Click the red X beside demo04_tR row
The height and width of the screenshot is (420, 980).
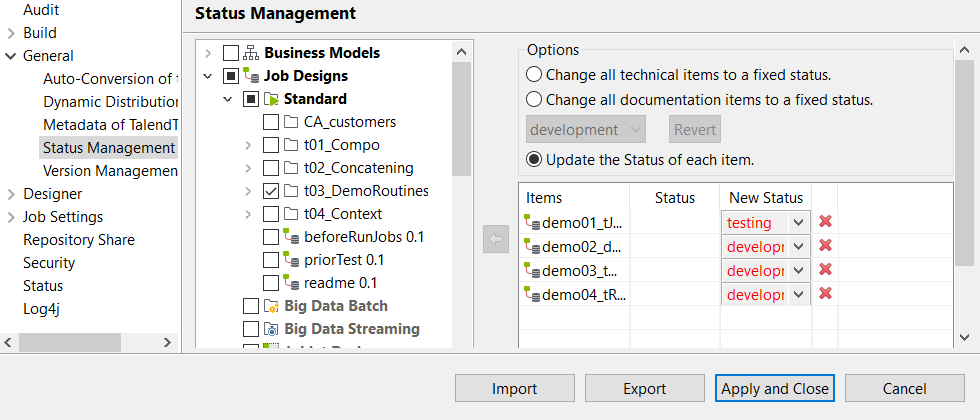[826, 294]
